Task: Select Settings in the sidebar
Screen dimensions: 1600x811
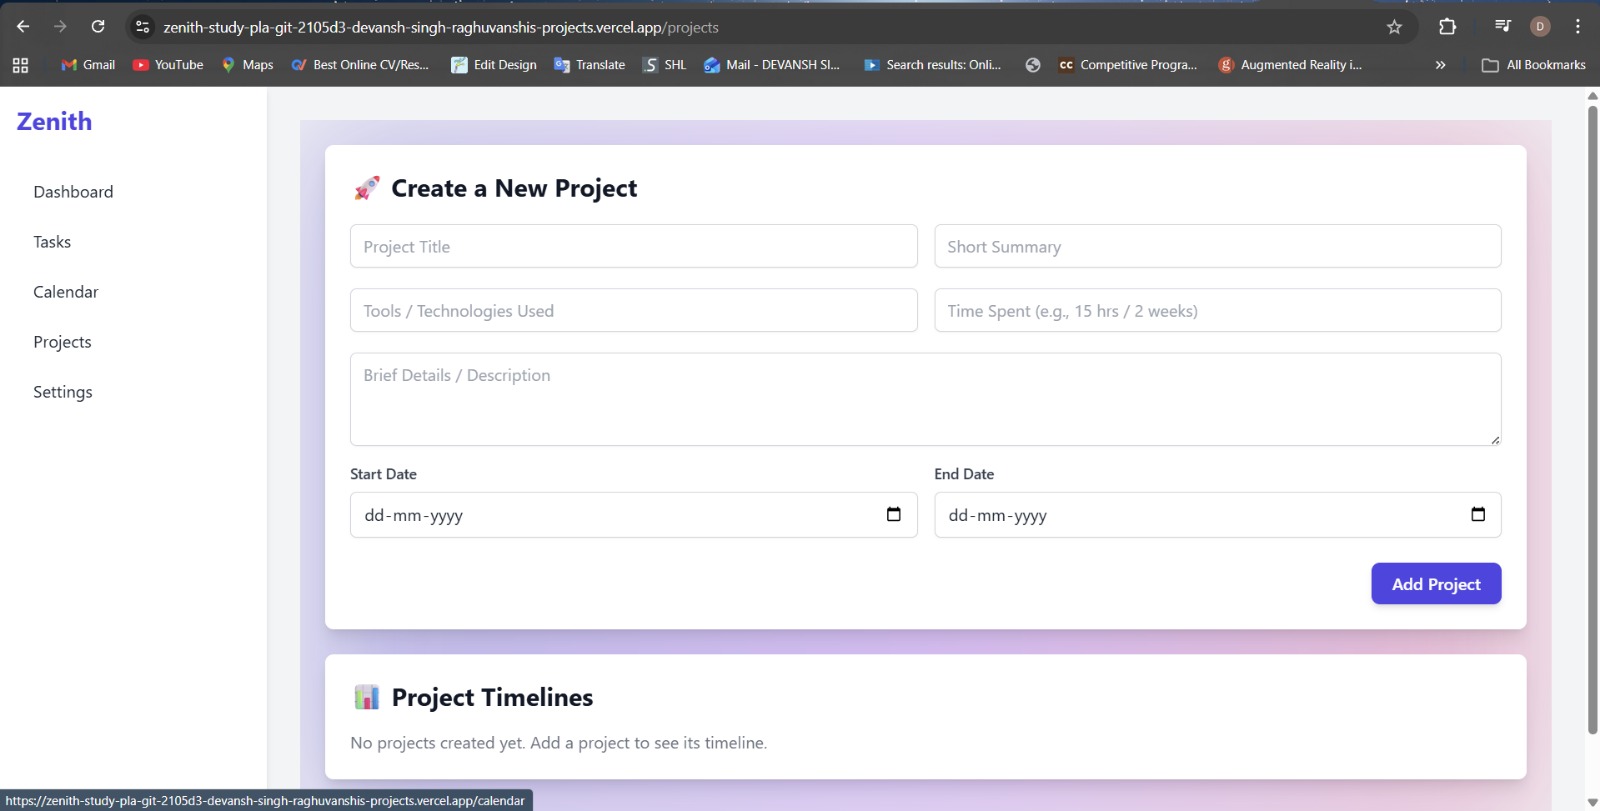Action: 63,392
